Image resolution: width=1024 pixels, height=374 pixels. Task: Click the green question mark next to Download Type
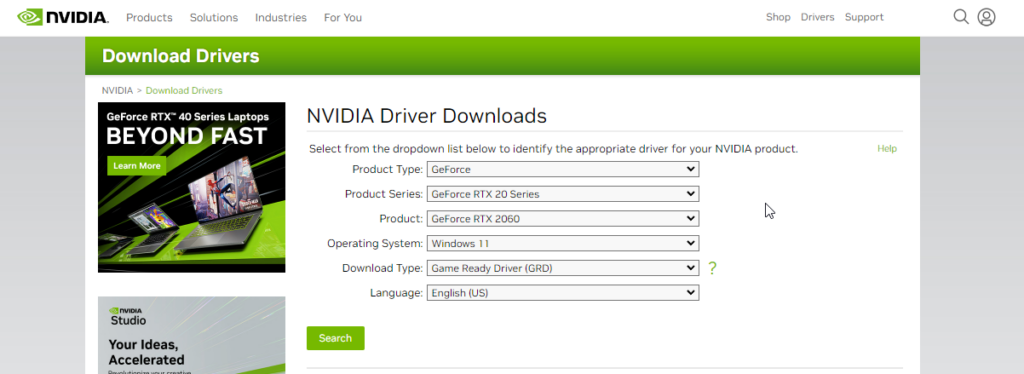pos(712,268)
